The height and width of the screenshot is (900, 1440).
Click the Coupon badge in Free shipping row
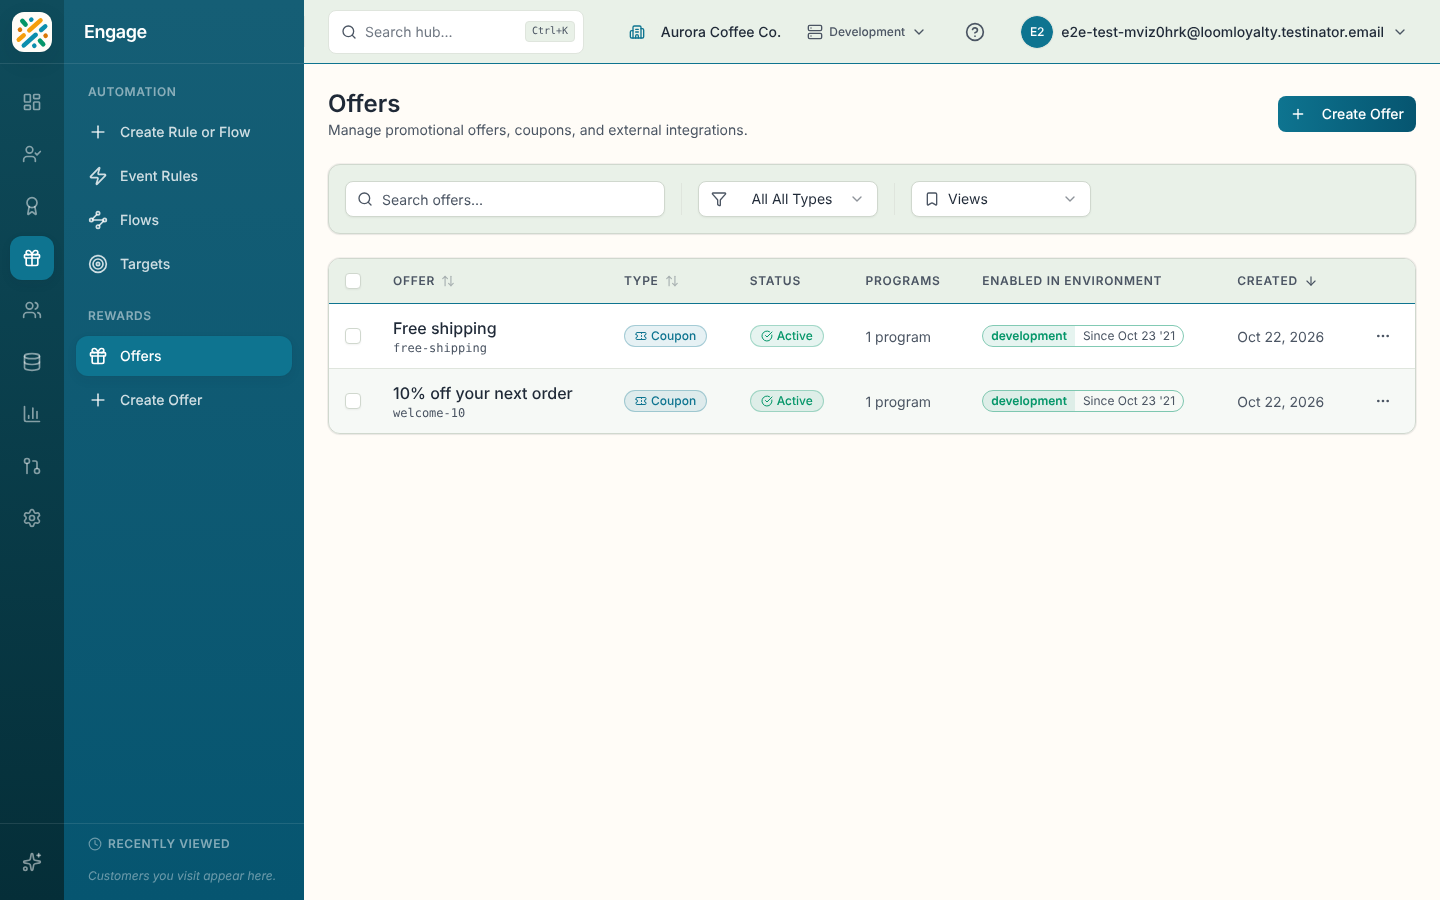666,336
